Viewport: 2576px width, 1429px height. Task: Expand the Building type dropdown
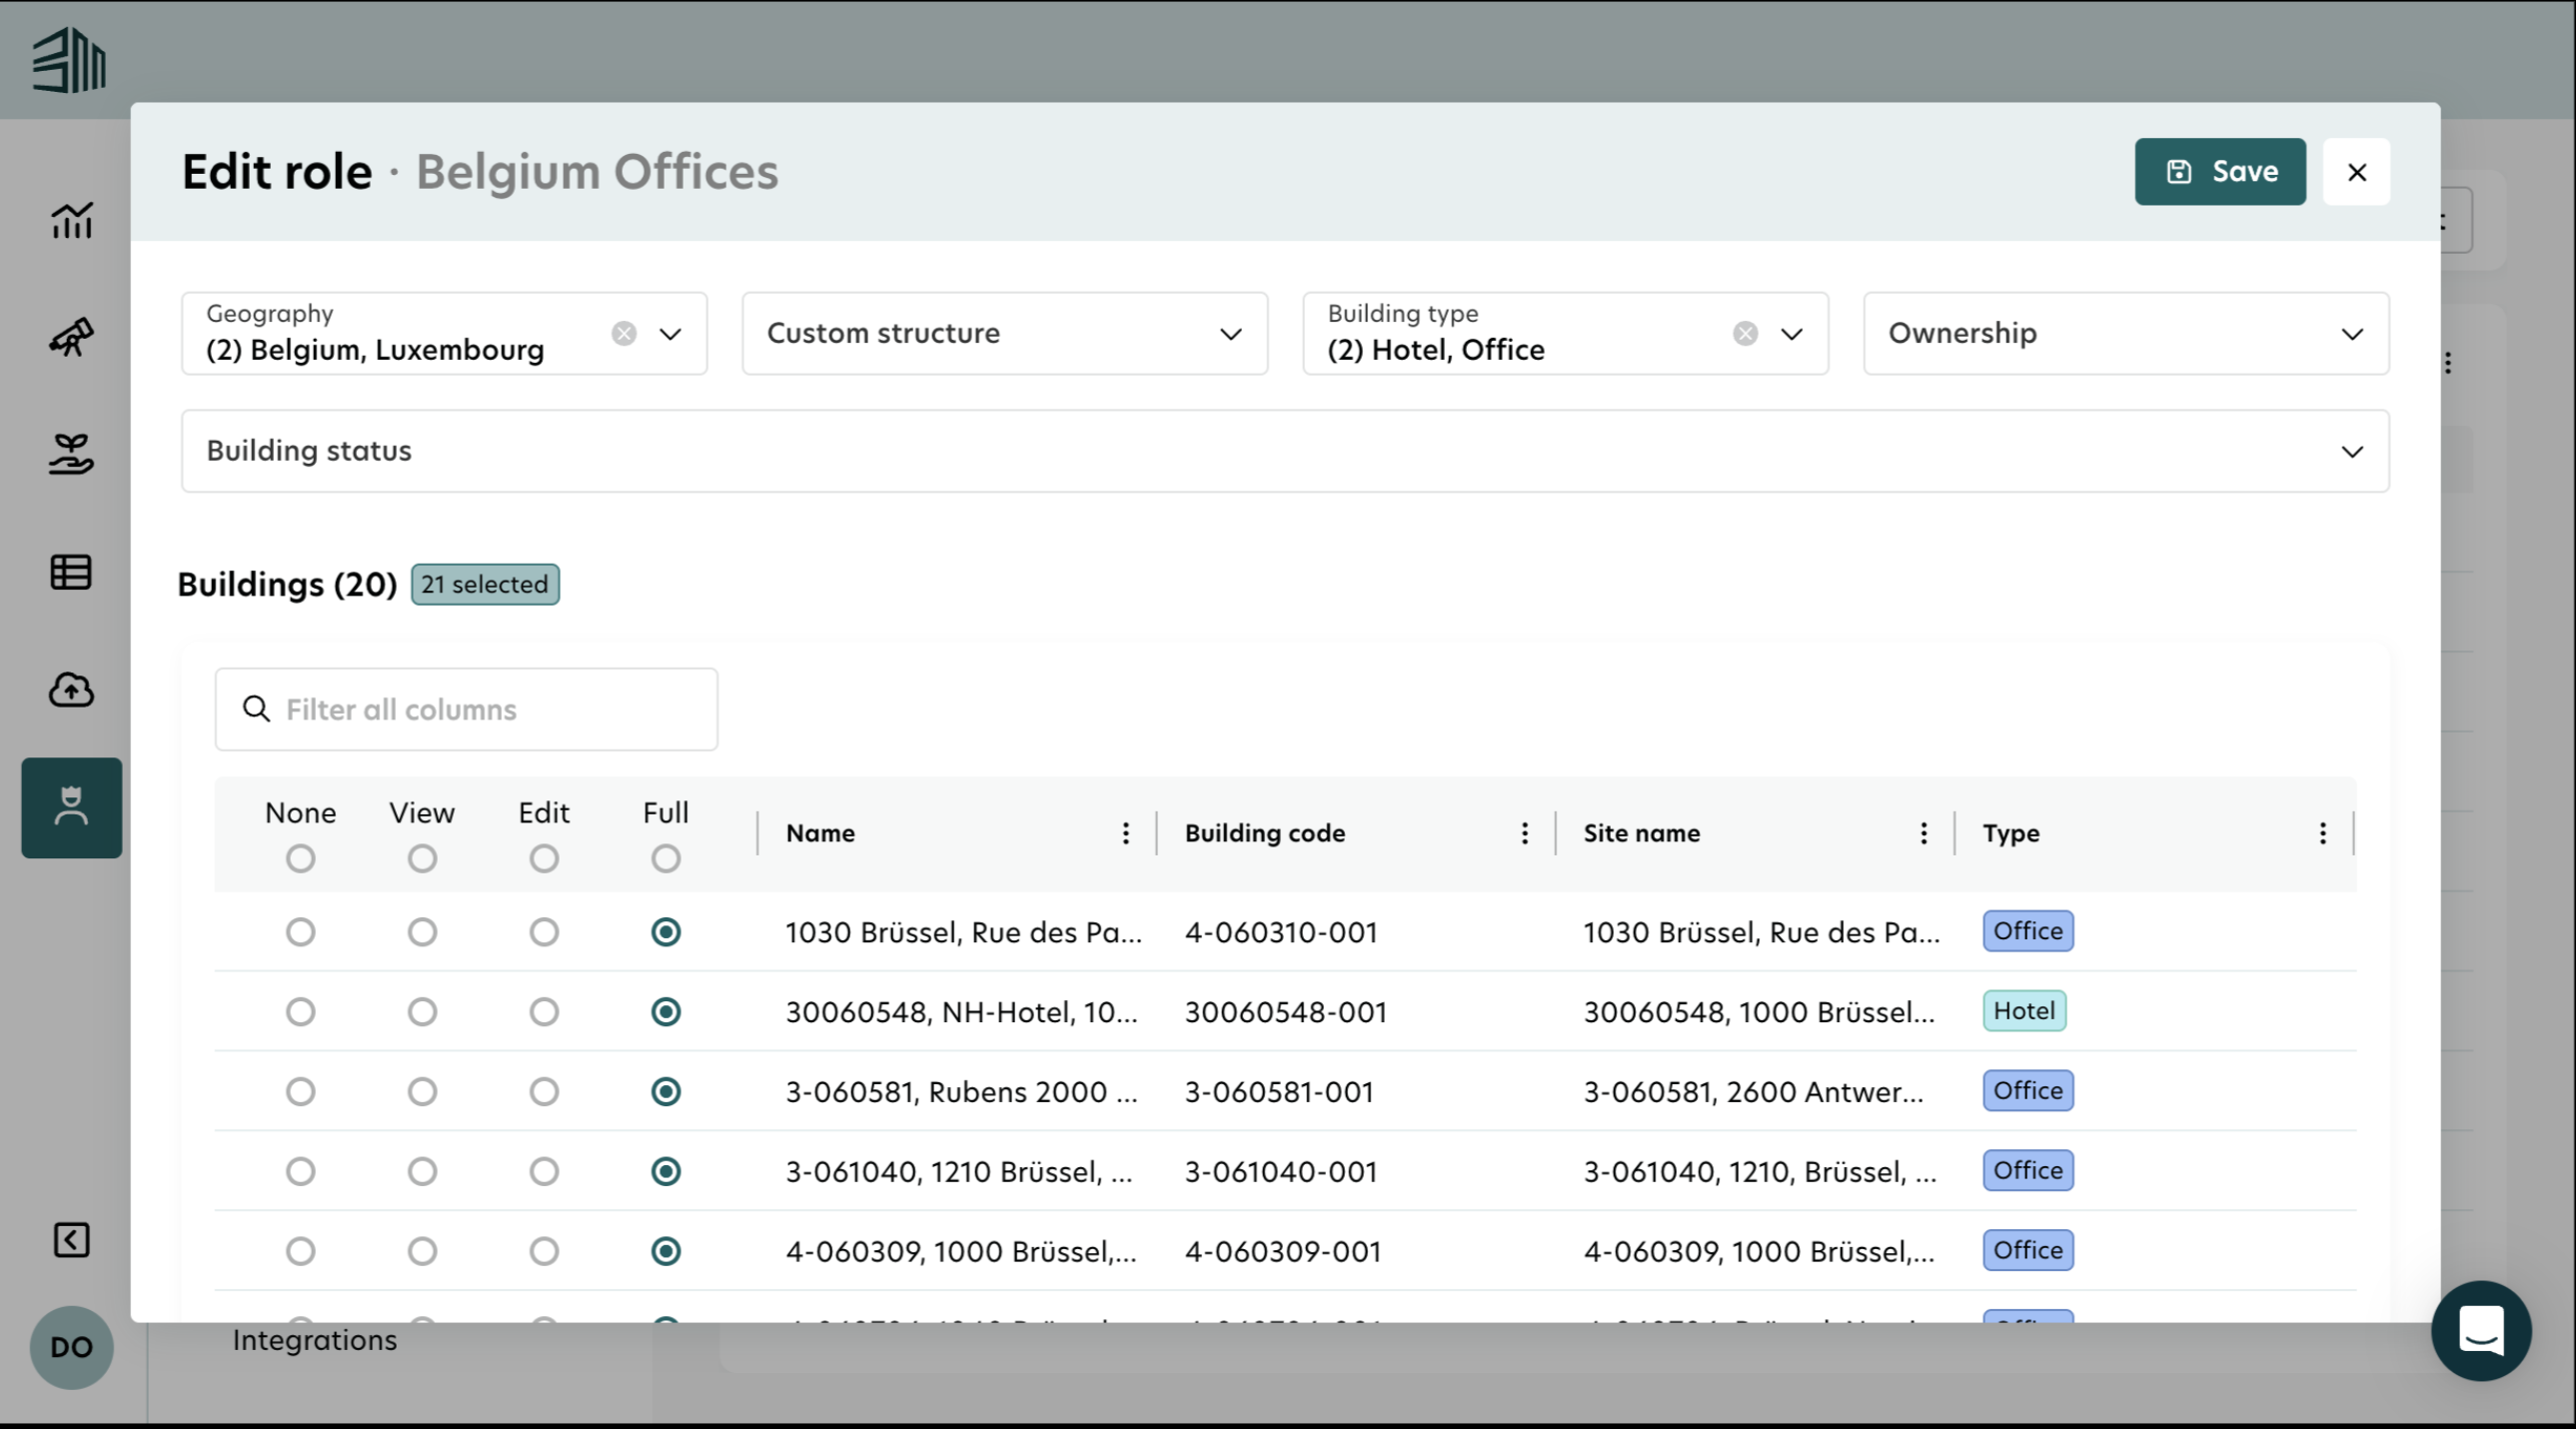tap(1791, 333)
